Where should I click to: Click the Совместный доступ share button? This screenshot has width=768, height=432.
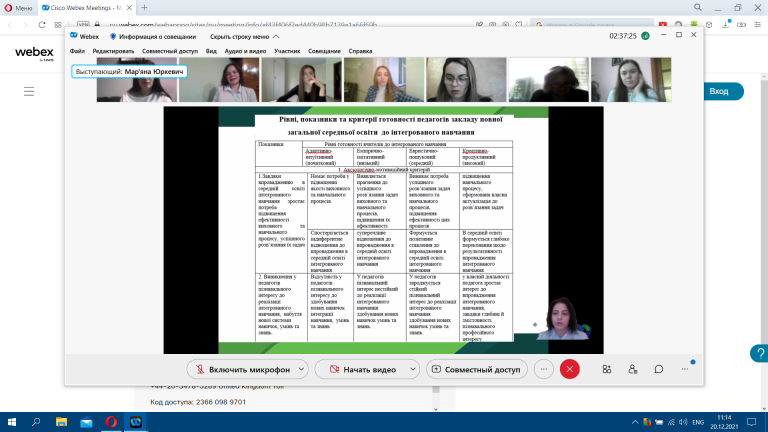point(477,369)
